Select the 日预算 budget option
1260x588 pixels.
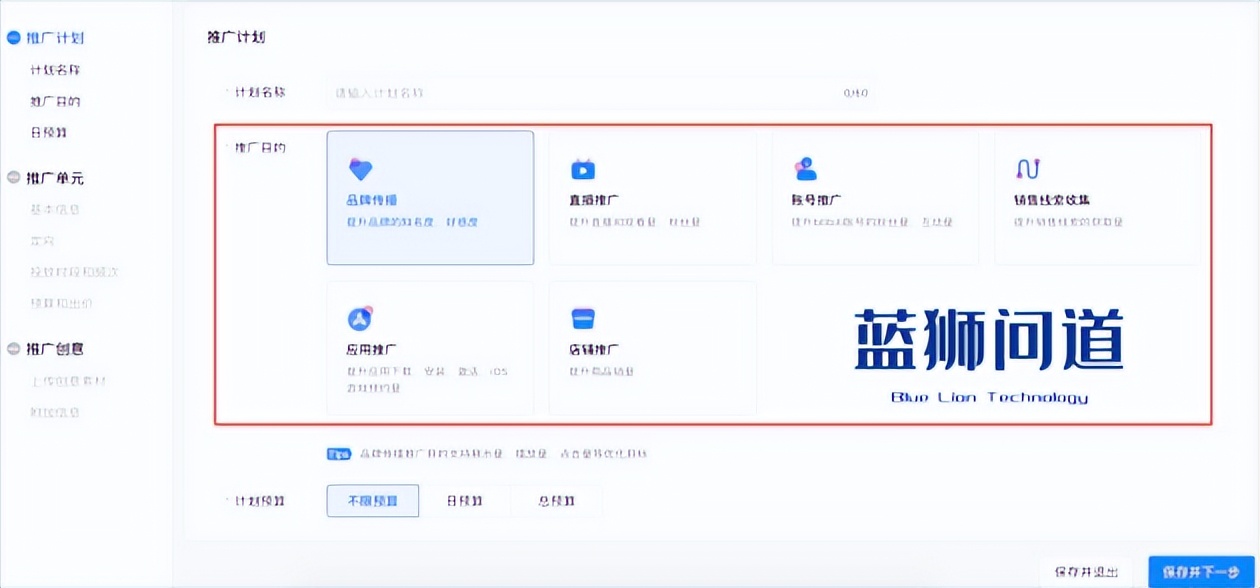coord(466,500)
